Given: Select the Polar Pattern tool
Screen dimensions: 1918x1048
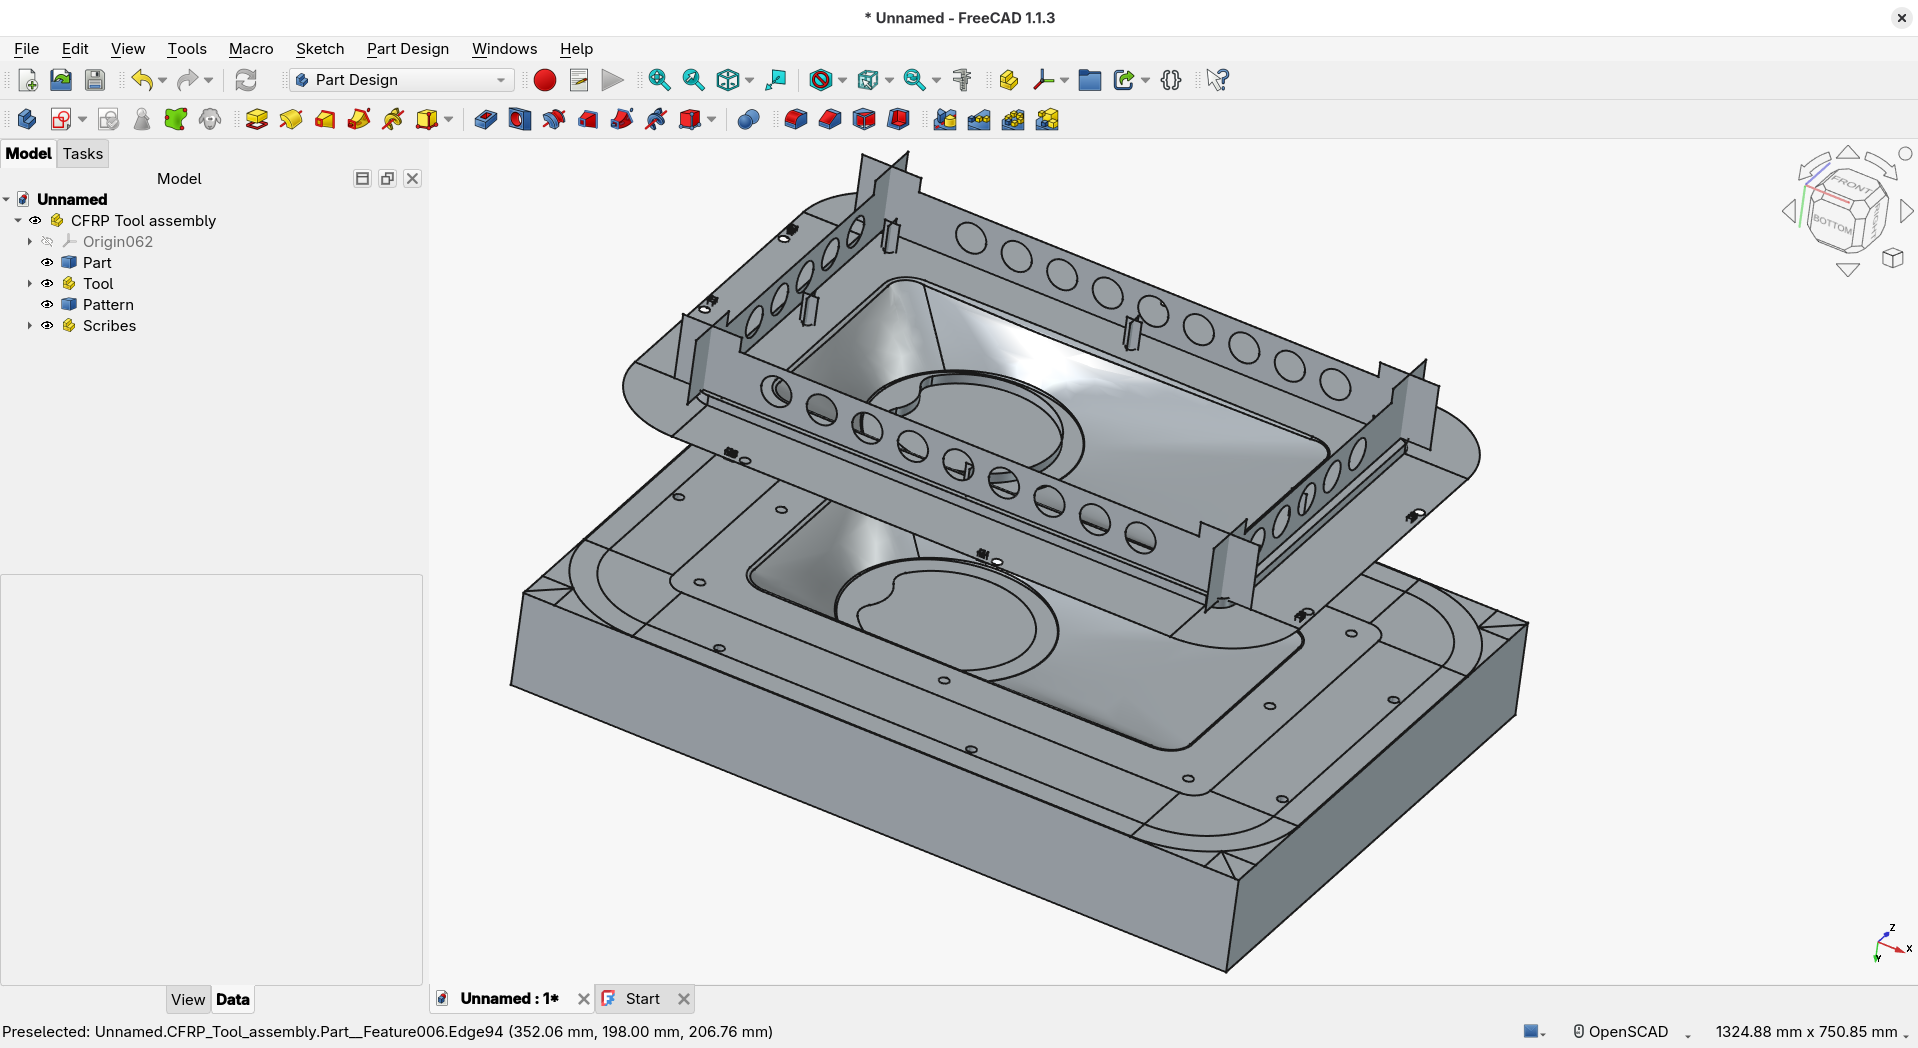Looking at the screenshot, I should (x=1013, y=120).
